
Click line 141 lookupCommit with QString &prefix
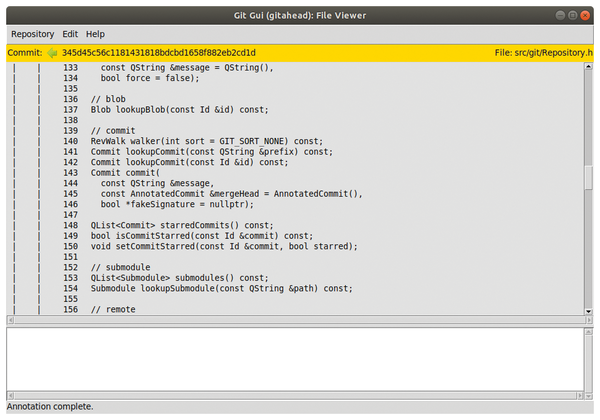coord(212,152)
